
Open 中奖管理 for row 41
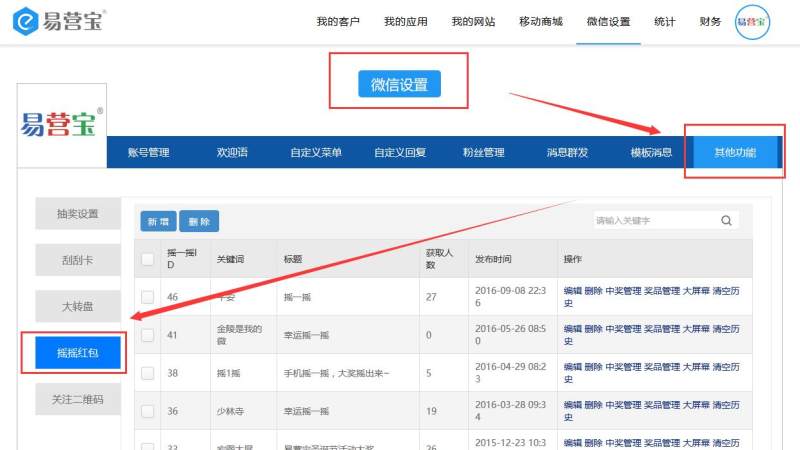coord(623,329)
